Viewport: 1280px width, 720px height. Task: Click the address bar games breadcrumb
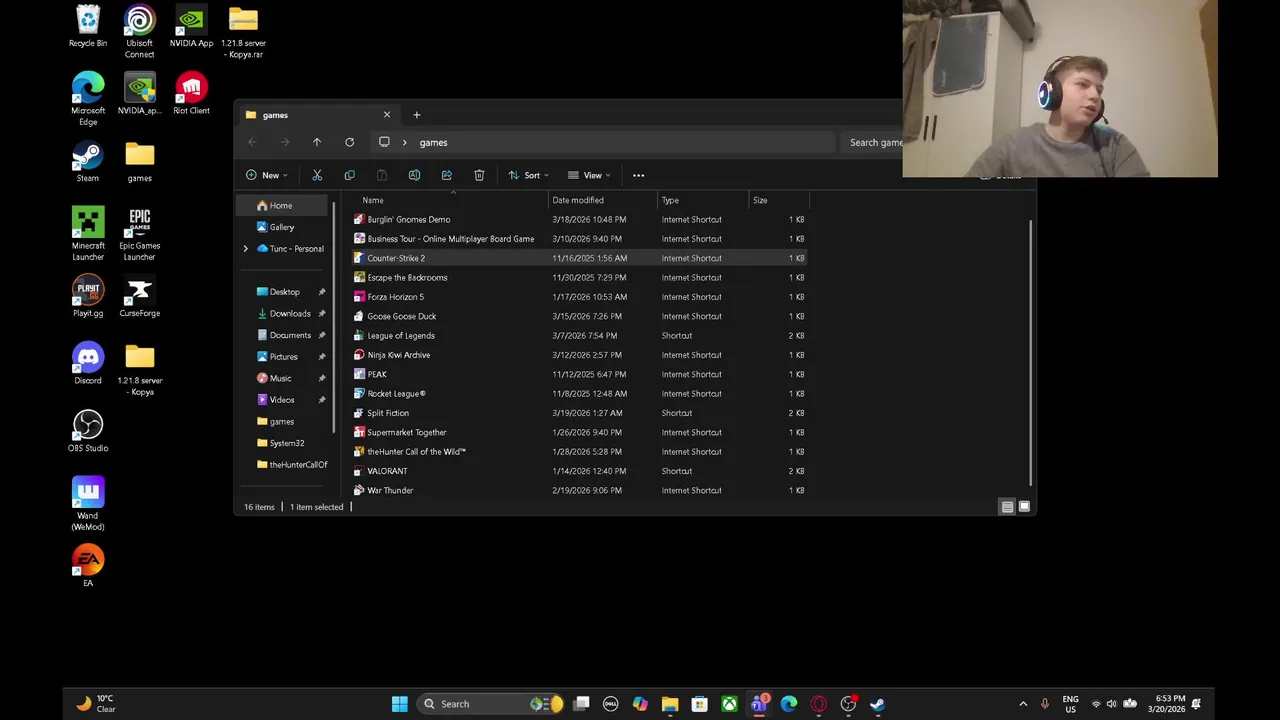point(433,142)
